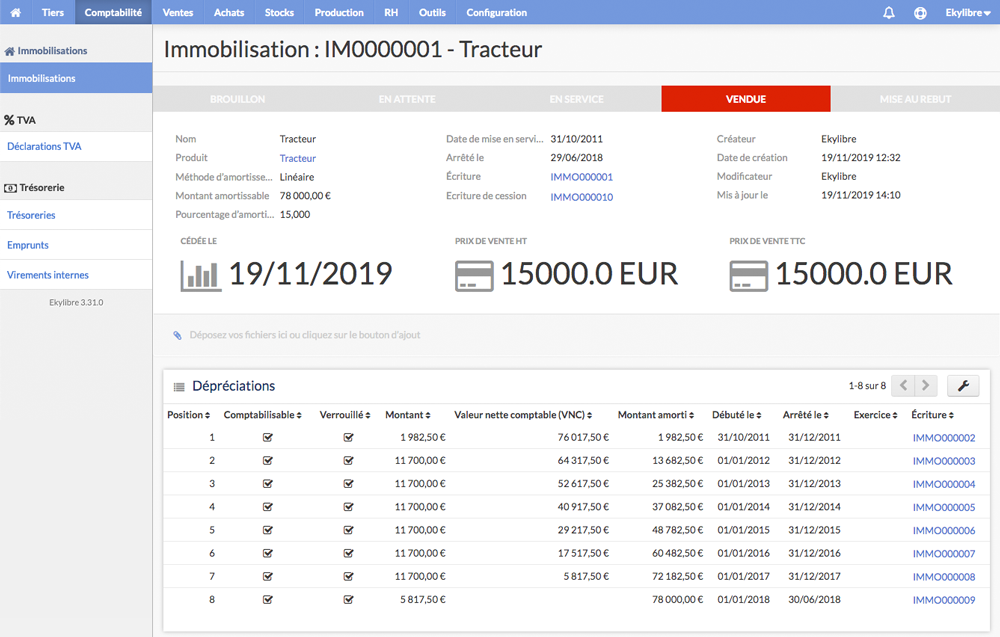This screenshot has width=1000, height=637.
Task: Click the Trésorerie sidebar section header
Action: point(34,187)
